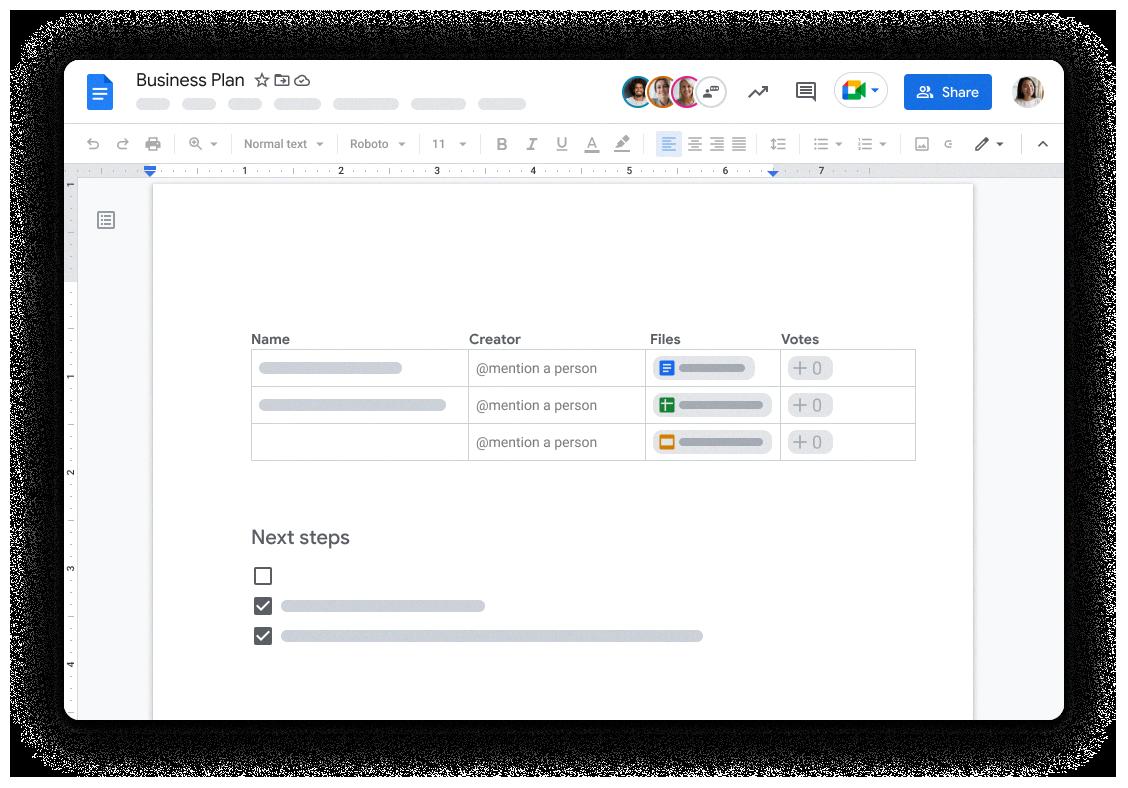Click the undo icon
The height and width of the screenshot is (788, 1128).
click(x=93, y=143)
